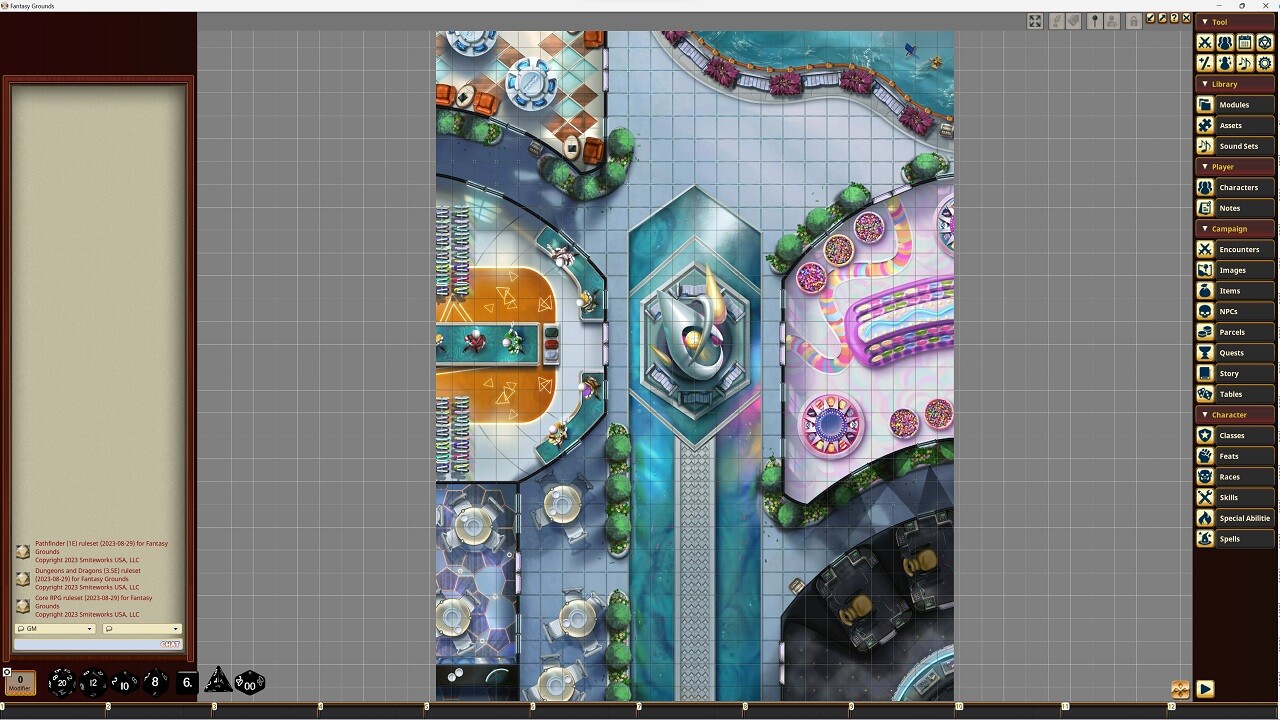Click the fullscreen expand button on the image toolbar
Image resolution: width=1280 pixels, height=720 pixels.
coord(1035,20)
